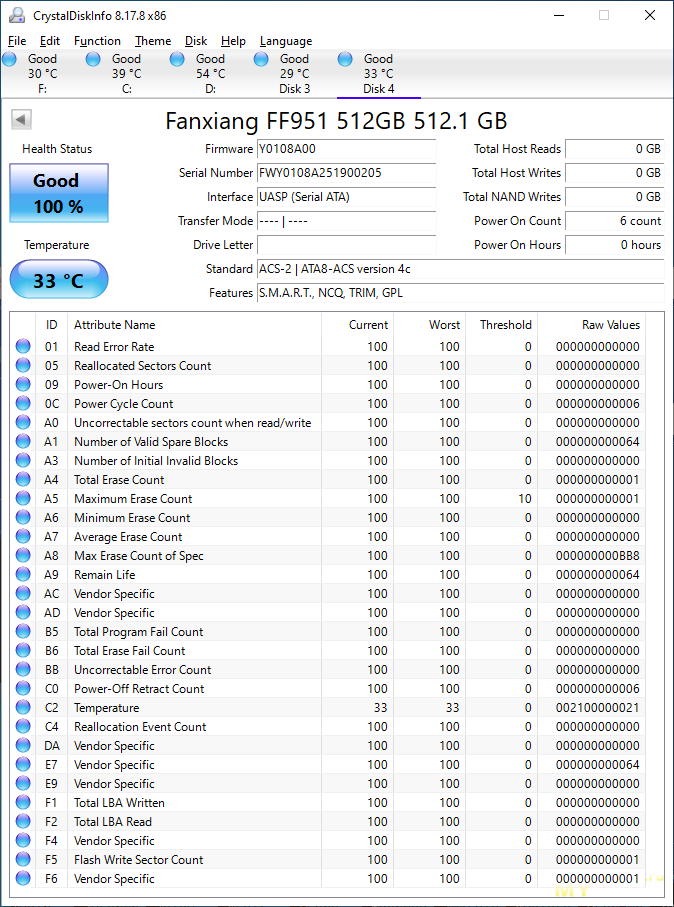Image resolution: width=674 pixels, height=907 pixels.
Task: Click the Current column header
Action: pyautogui.click(x=358, y=325)
